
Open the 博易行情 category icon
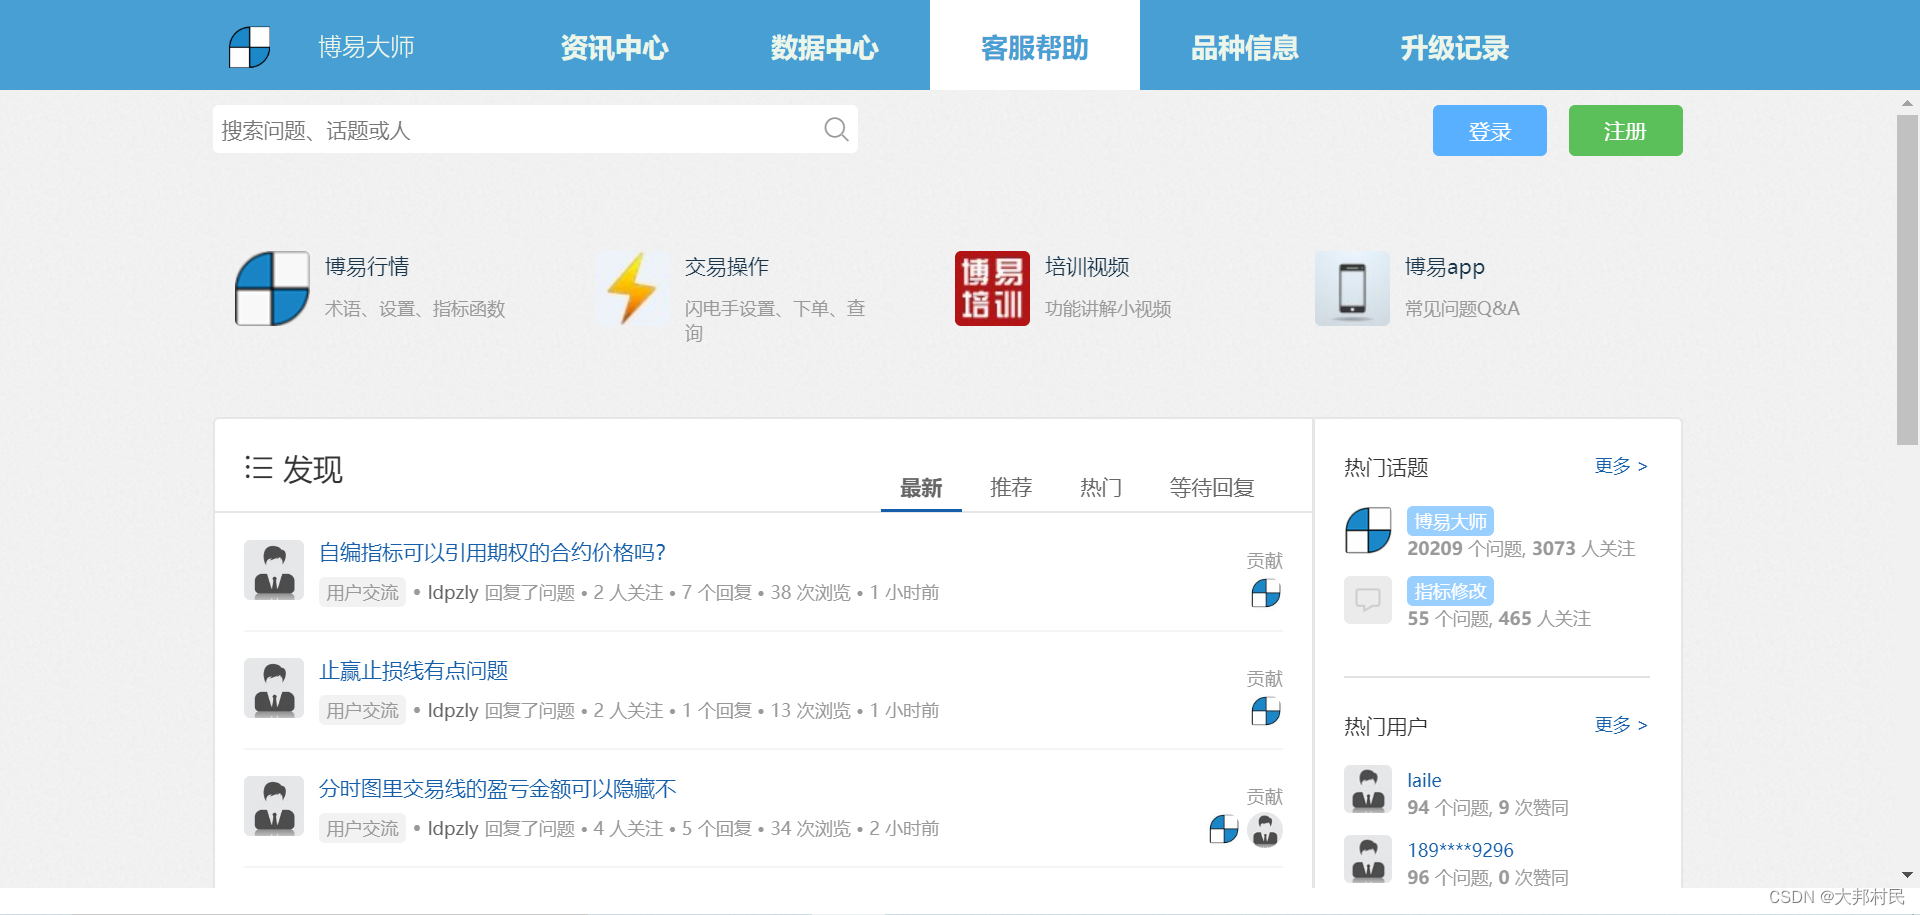(x=272, y=289)
